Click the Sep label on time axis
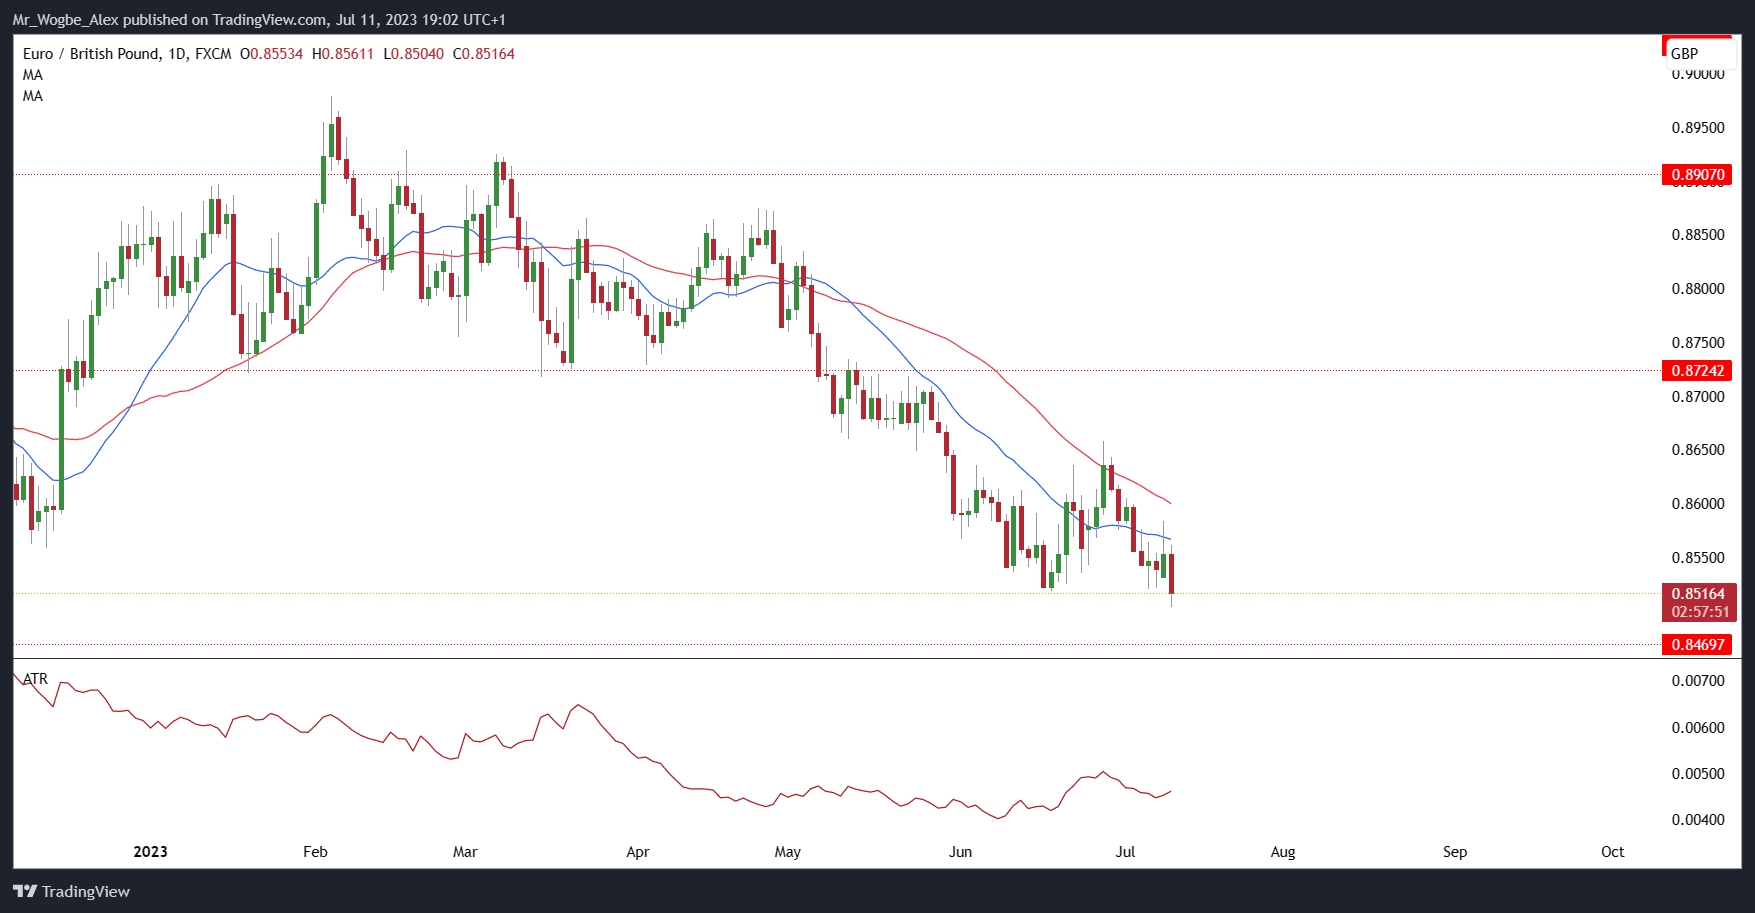 click(1455, 852)
